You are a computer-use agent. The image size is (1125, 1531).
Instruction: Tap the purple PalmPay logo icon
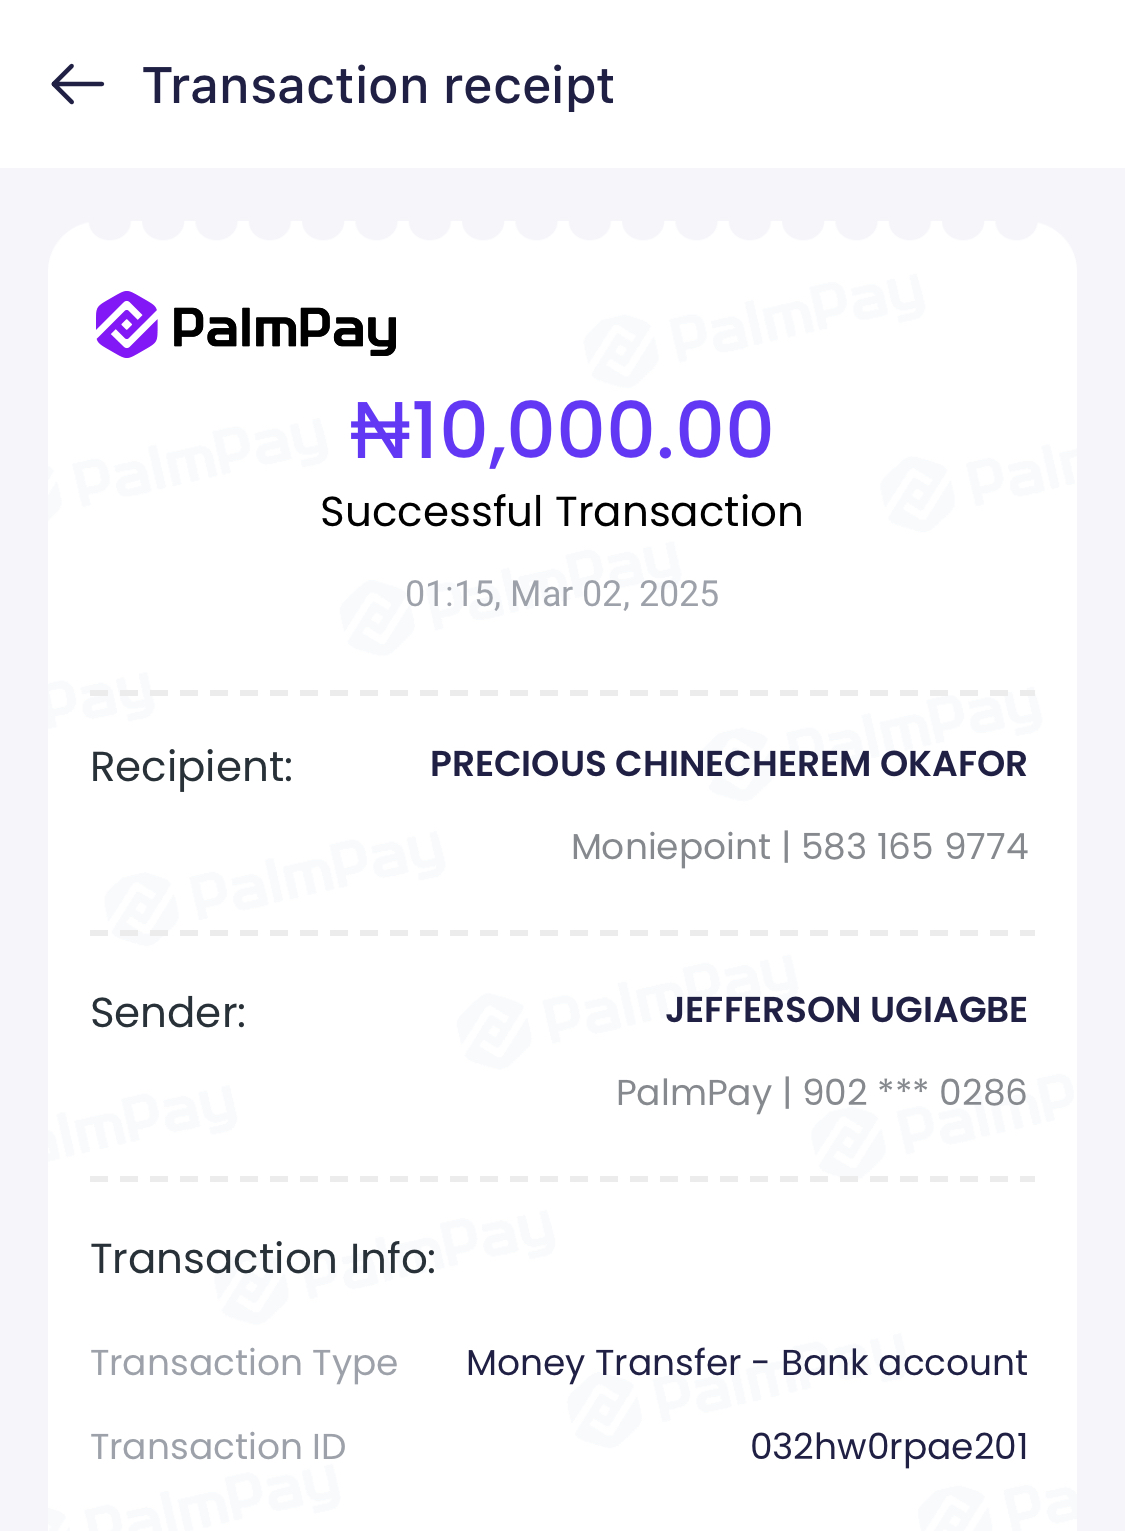tap(127, 325)
